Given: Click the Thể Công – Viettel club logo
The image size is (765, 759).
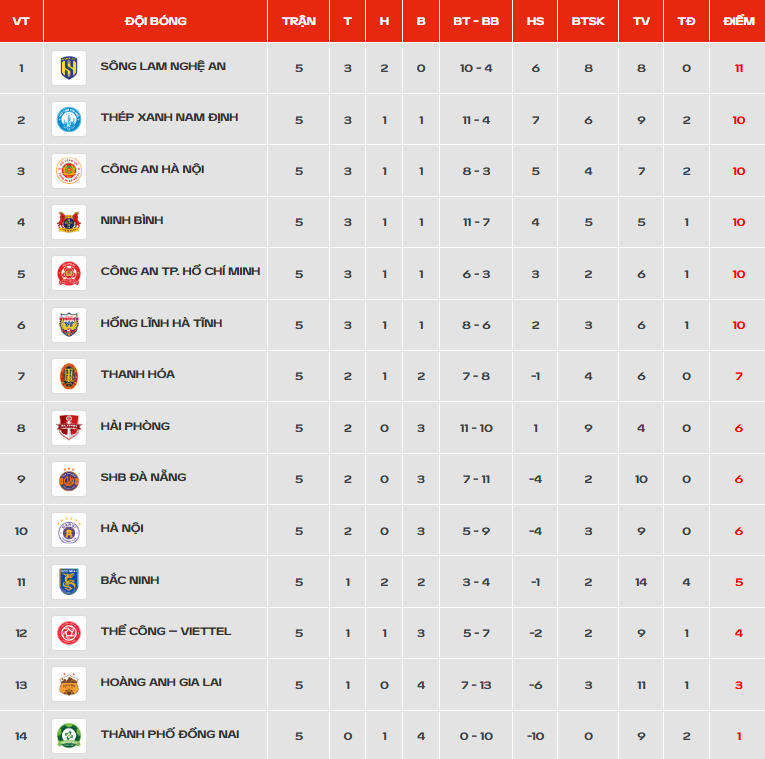Looking at the screenshot, I should click(69, 633).
